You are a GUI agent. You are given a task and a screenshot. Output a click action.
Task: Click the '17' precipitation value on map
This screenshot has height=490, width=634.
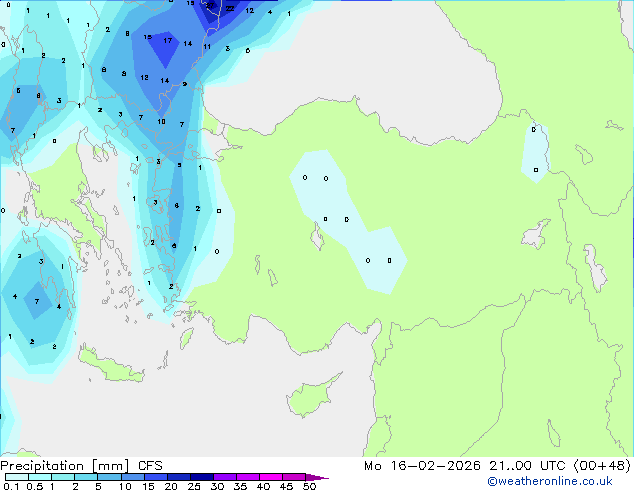[x=167, y=40]
